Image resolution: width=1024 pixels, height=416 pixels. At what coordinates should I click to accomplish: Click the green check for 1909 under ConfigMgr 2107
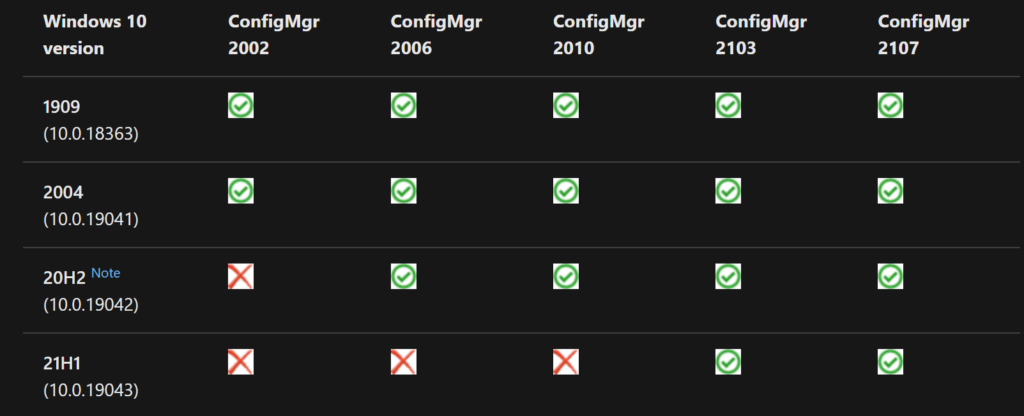[x=890, y=105]
